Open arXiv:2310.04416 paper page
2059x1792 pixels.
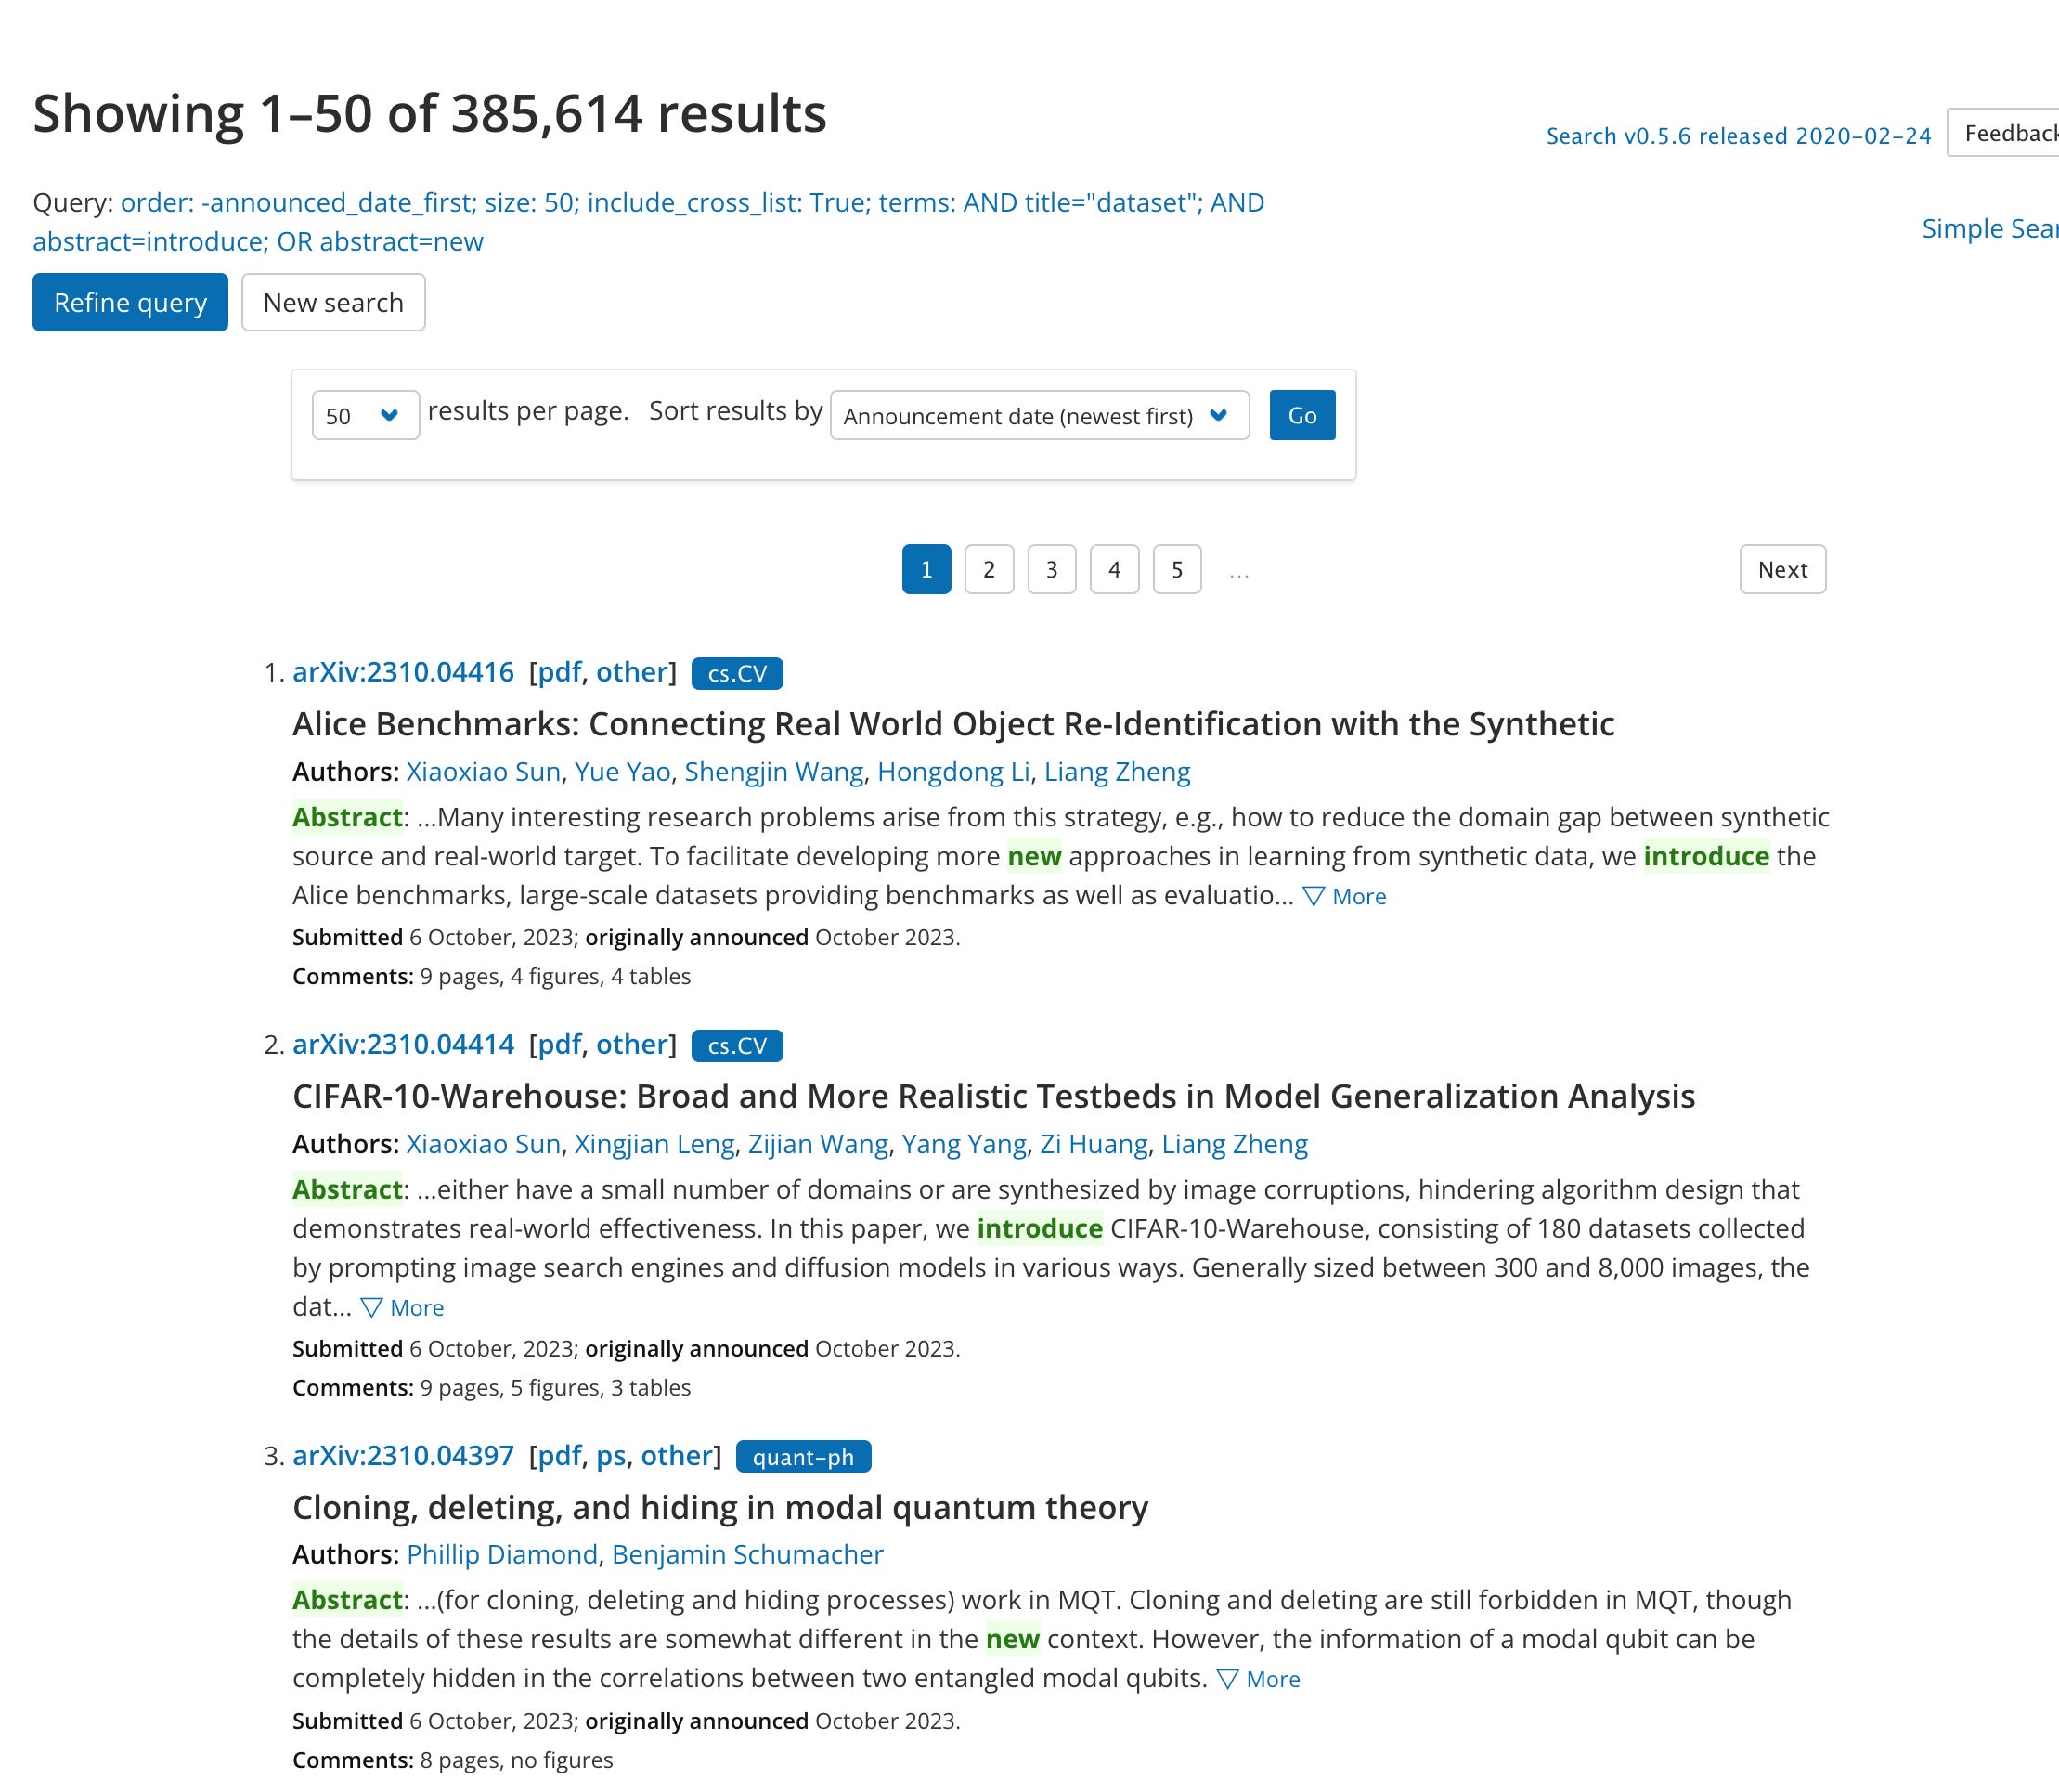403,672
